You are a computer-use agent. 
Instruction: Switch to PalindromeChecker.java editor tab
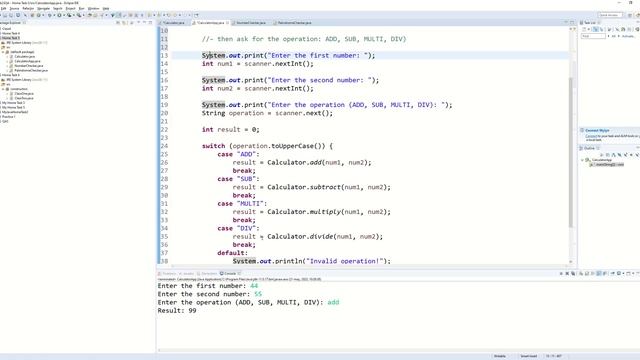pos(292,23)
